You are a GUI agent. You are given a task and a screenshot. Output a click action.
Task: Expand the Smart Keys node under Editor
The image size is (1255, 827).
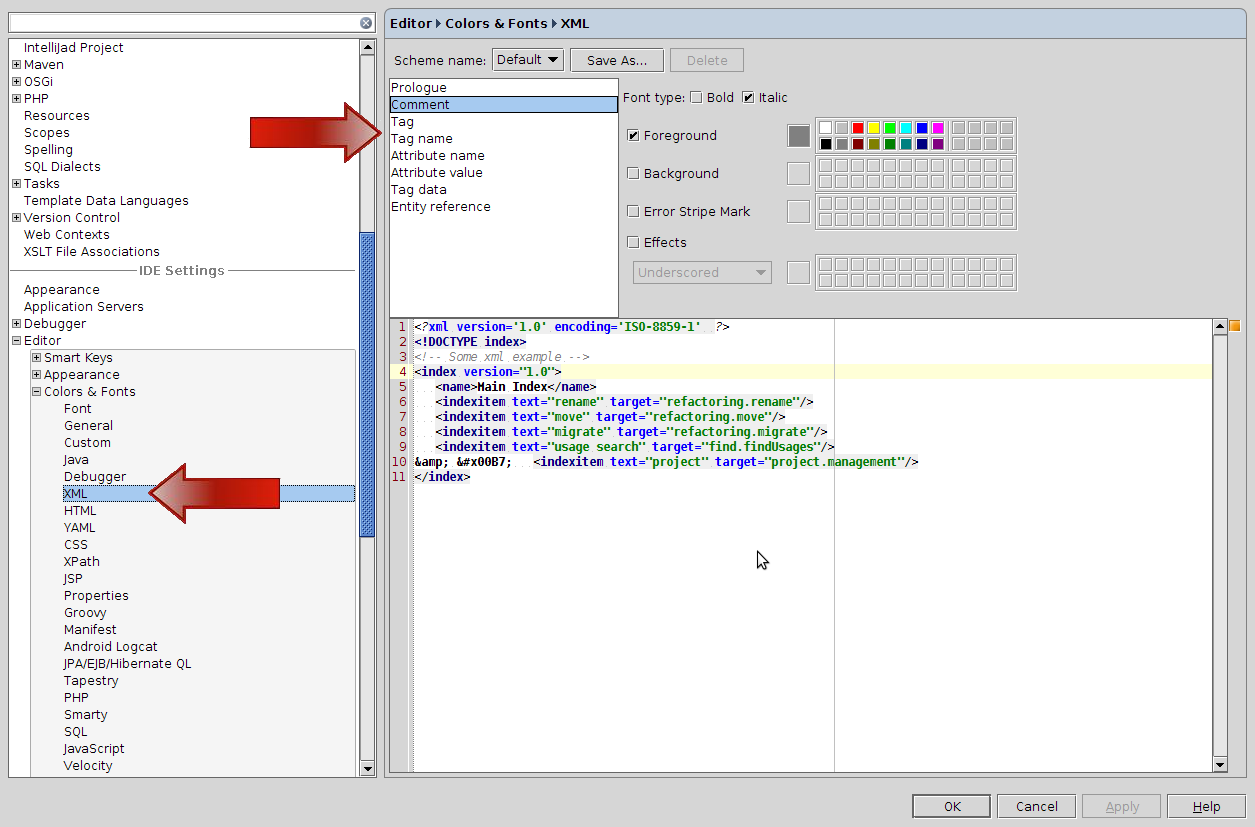36,358
